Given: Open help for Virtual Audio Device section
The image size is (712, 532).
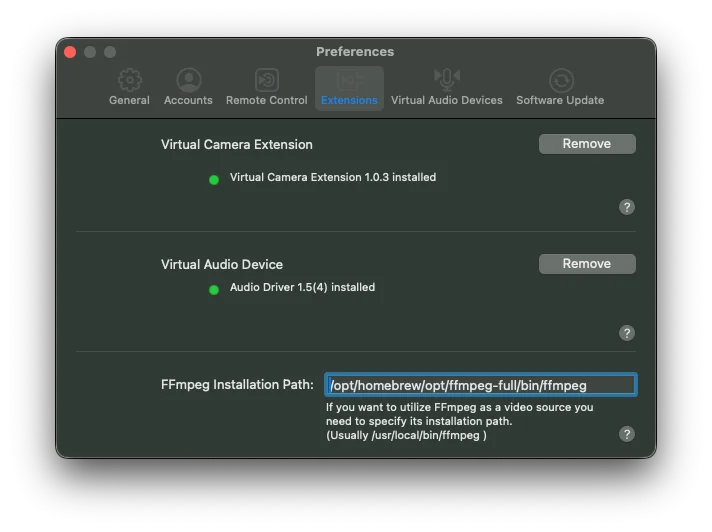Looking at the screenshot, I should (x=627, y=333).
